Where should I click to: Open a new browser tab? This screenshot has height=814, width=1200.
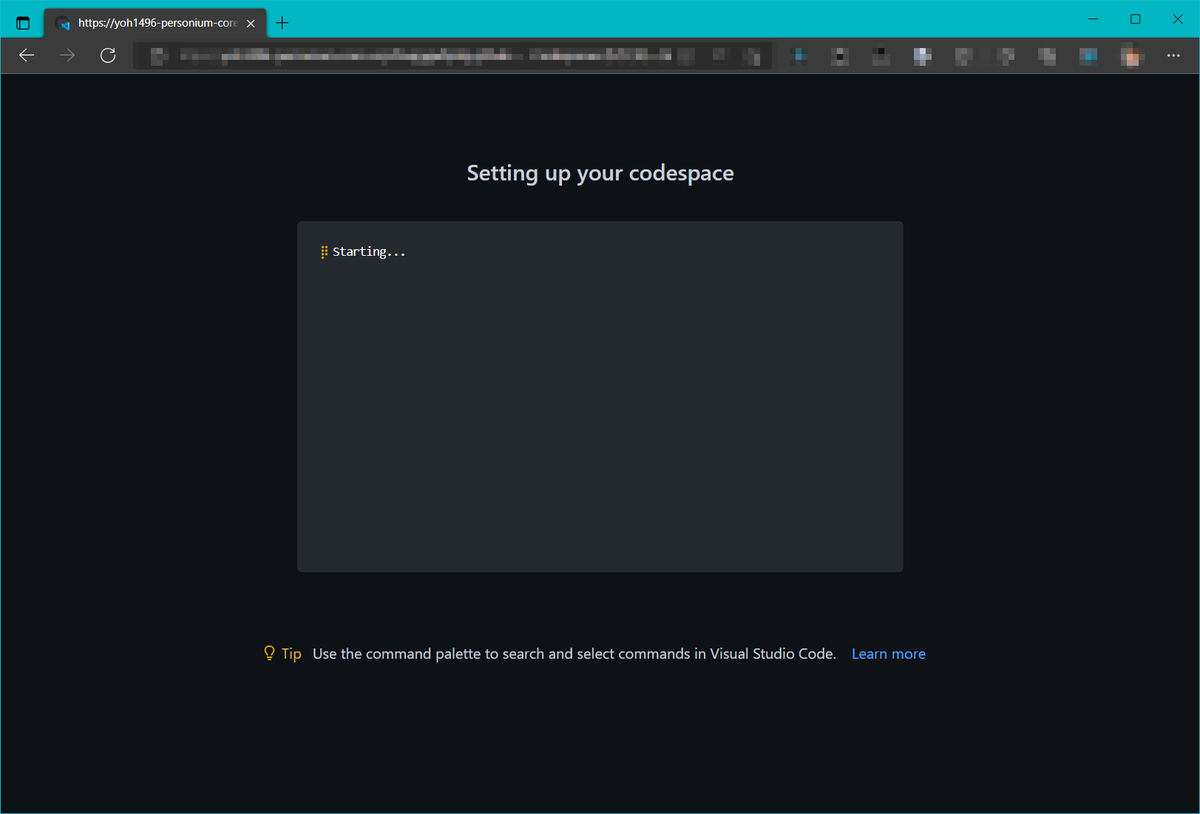(283, 22)
